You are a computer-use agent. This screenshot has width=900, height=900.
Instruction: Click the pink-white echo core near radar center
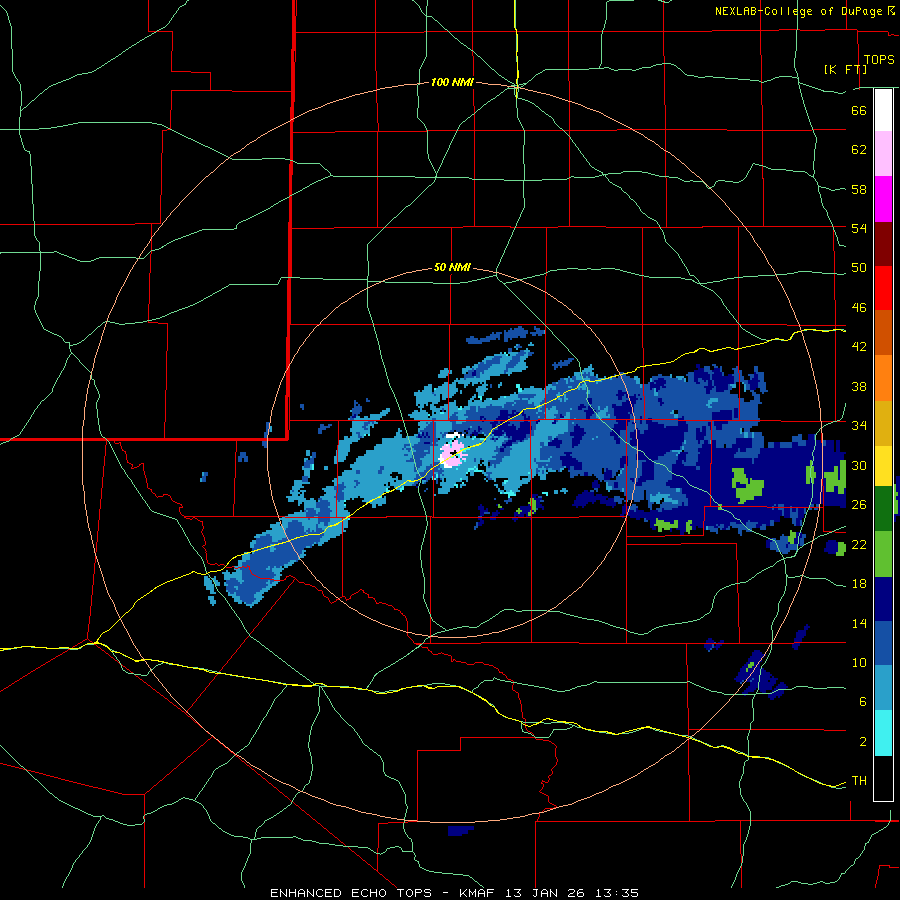point(453,453)
